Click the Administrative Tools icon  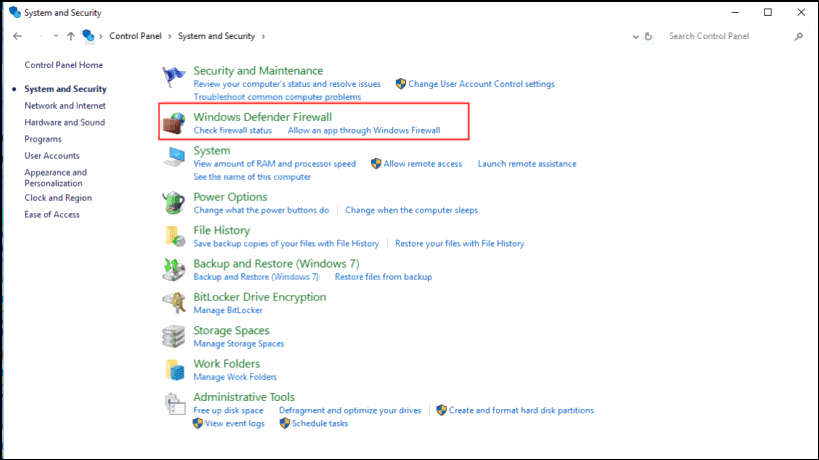click(174, 404)
